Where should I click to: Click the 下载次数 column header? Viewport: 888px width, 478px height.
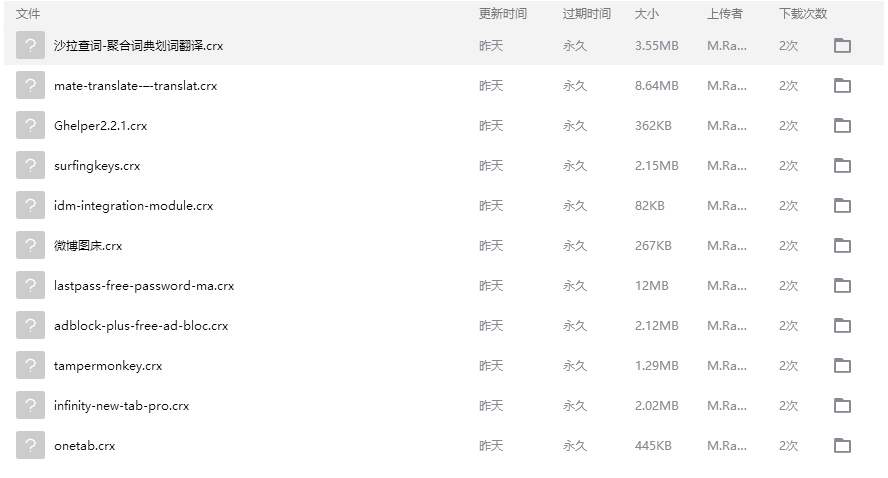point(803,14)
